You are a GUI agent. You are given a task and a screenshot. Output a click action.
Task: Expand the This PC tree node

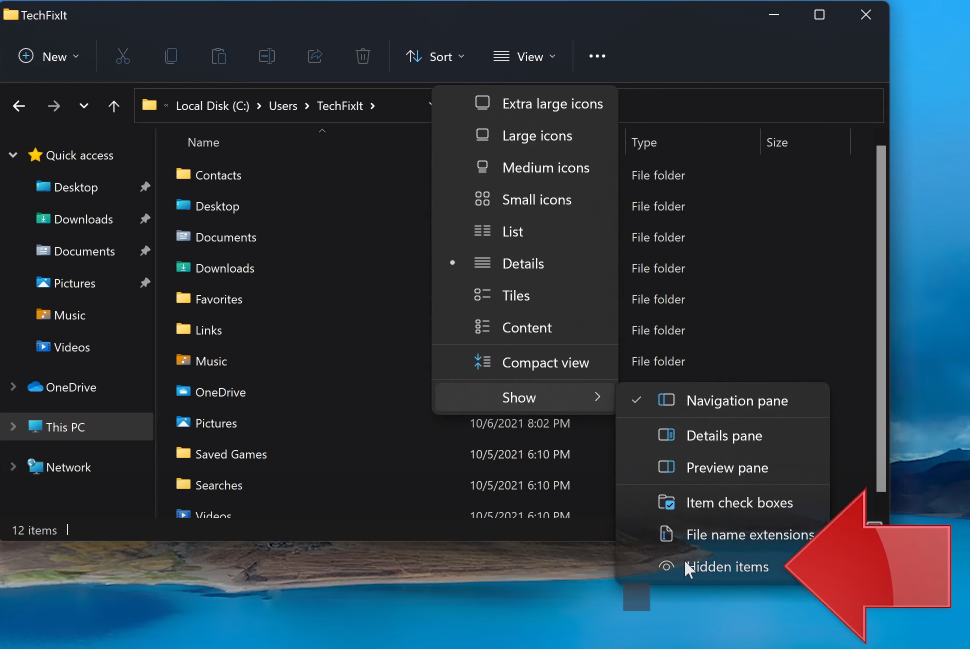pyautogui.click(x=13, y=427)
